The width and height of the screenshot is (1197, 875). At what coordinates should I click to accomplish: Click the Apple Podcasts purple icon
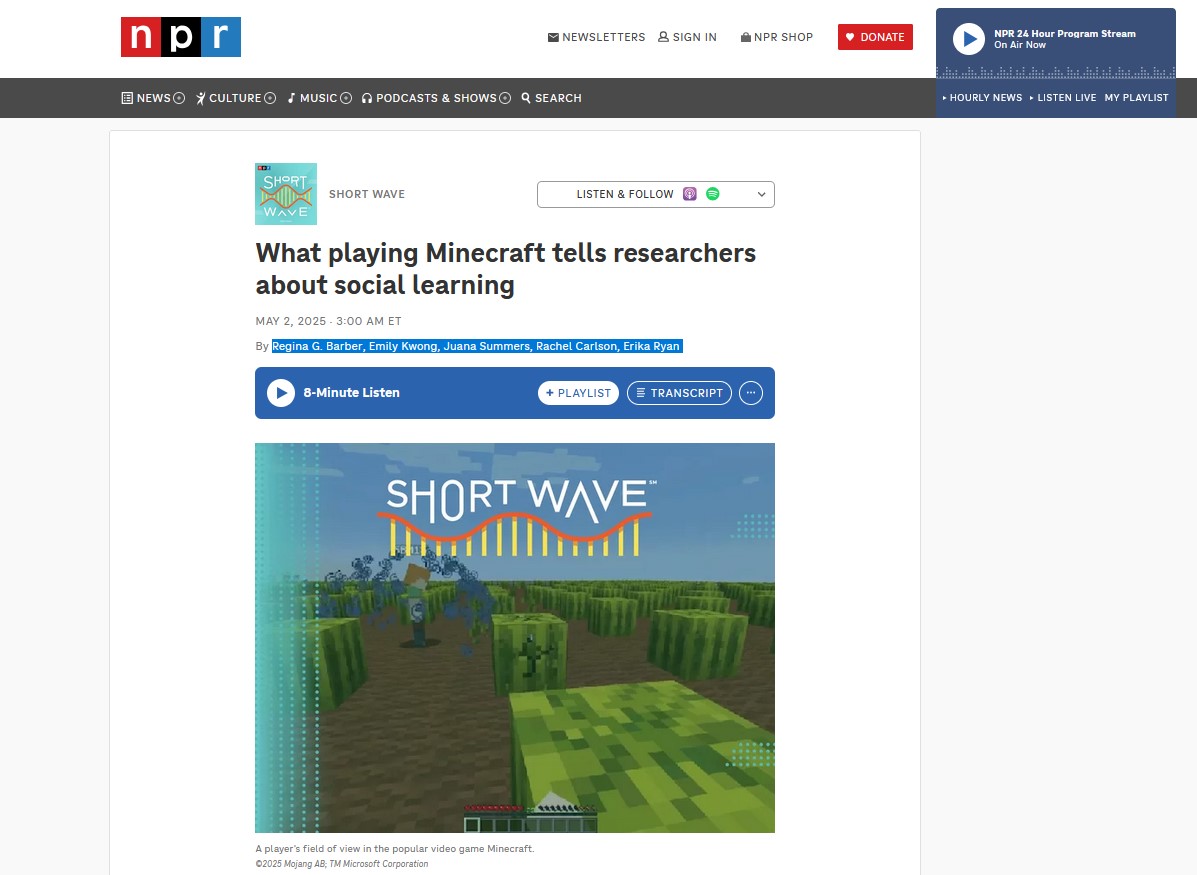(x=689, y=194)
